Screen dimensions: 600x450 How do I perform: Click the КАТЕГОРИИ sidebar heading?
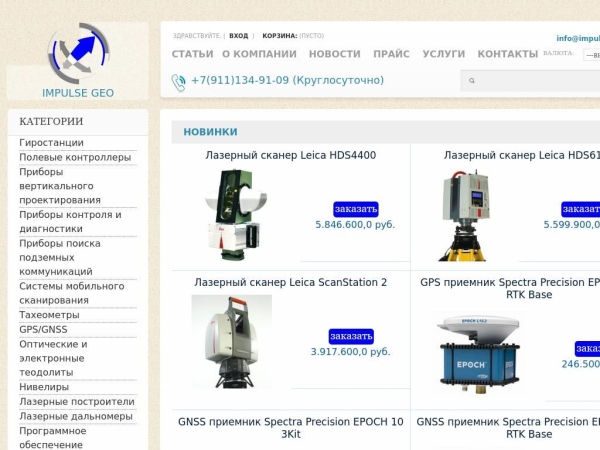point(51,121)
